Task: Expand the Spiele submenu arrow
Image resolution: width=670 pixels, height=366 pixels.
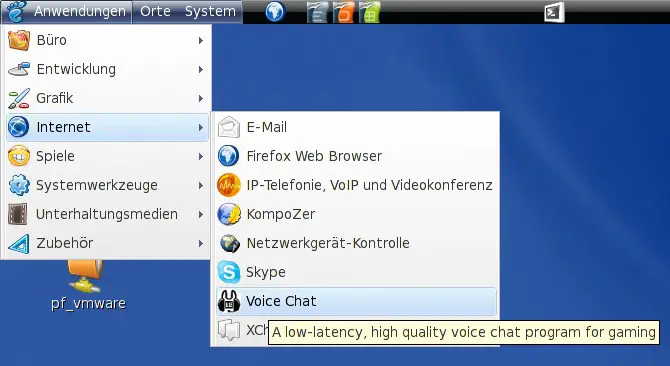Action: coord(201,156)
